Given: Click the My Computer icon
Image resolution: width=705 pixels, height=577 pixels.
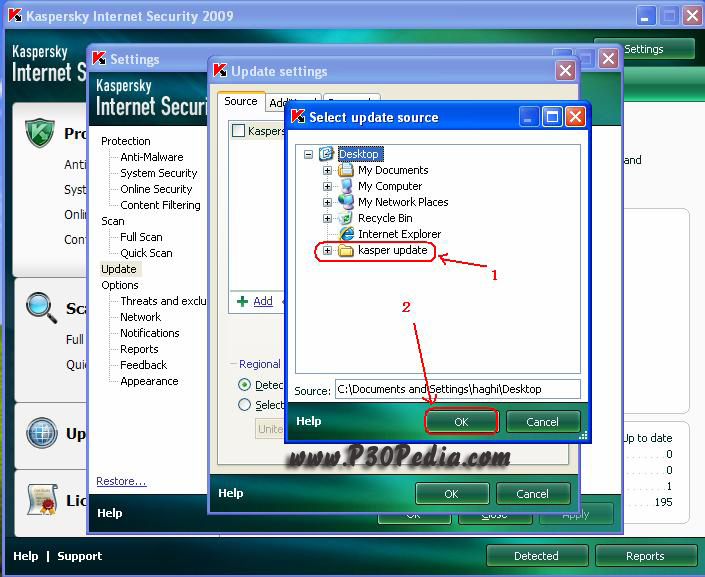Looking at the screenshot, I should [x=346, y=186].
